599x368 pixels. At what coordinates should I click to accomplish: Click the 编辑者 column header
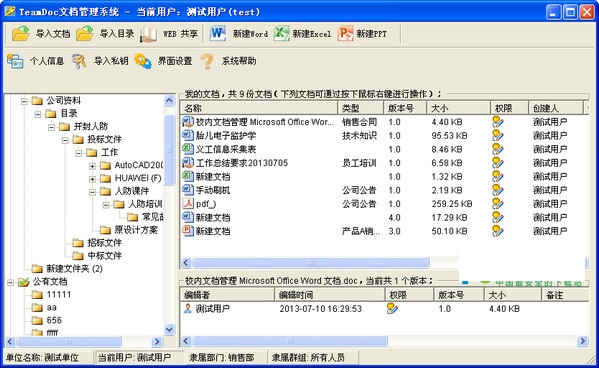click(x=227, y=295)
